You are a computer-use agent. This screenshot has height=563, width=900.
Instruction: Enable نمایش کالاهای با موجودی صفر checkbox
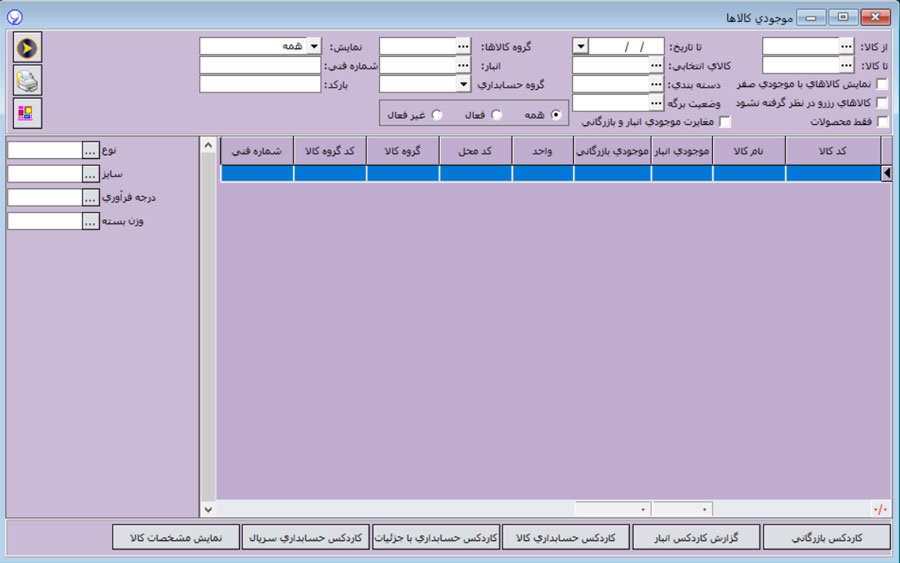point(881,84)
